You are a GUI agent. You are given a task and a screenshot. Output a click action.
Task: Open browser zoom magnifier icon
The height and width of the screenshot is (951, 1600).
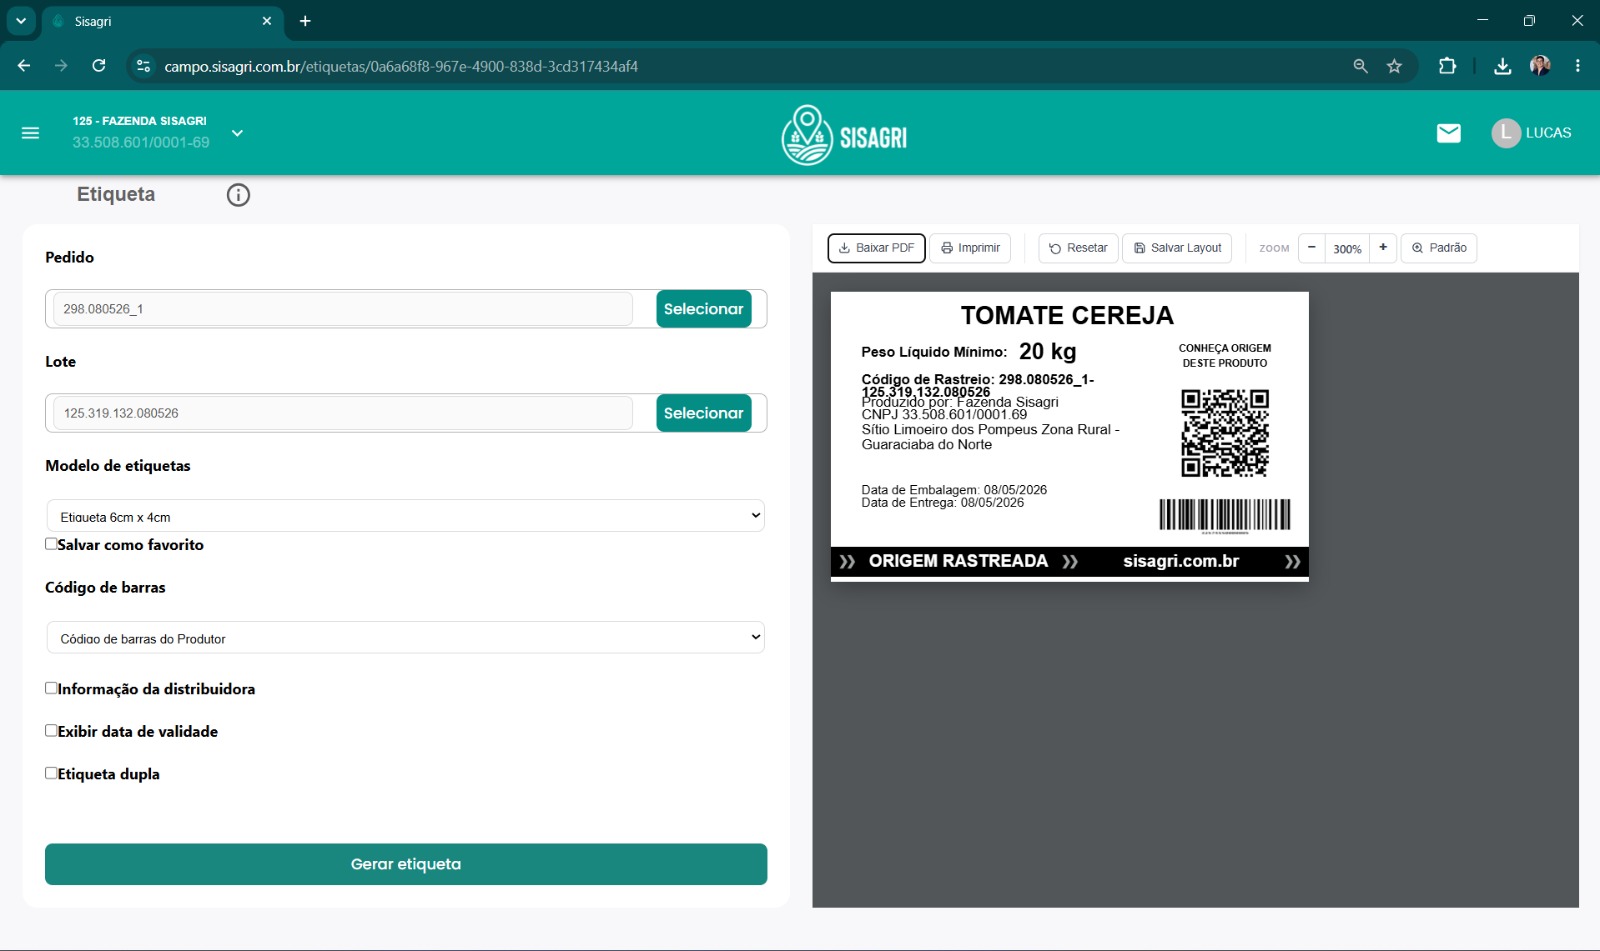click(x=1360, y=66)
